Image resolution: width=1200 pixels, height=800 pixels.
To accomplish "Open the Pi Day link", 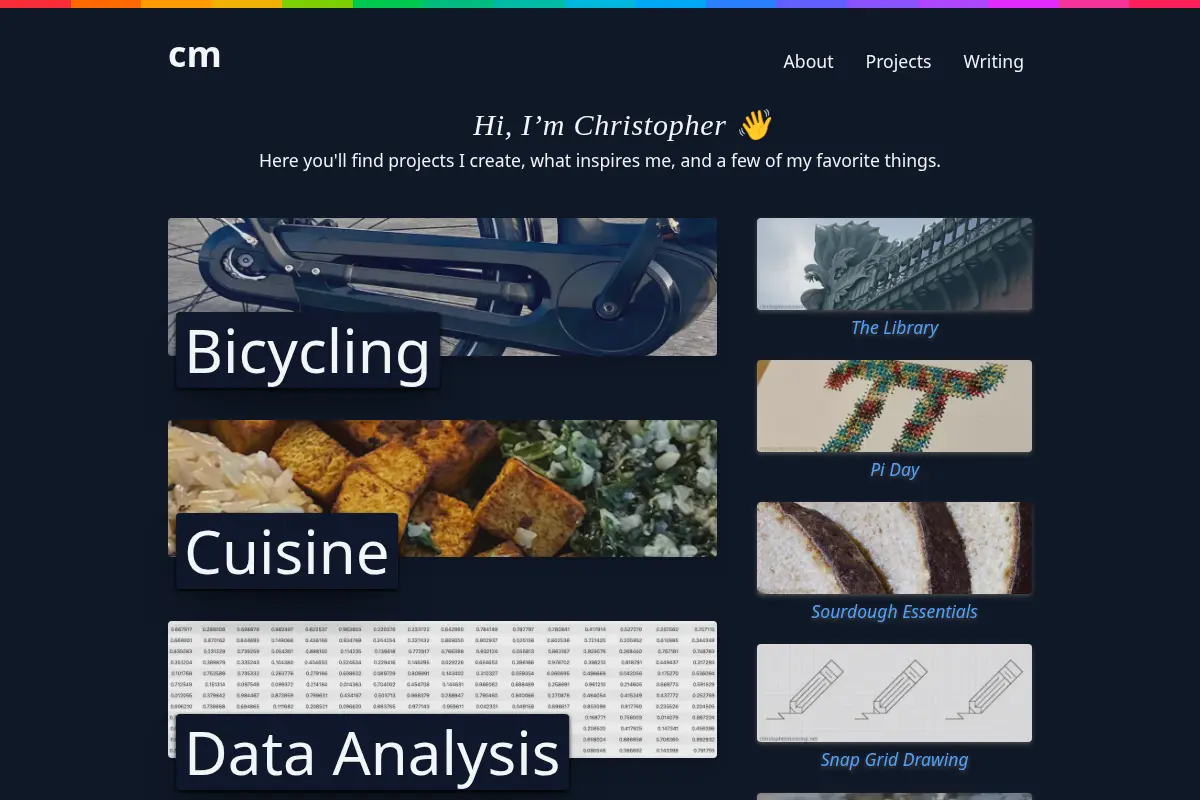I will click(894, 470).
